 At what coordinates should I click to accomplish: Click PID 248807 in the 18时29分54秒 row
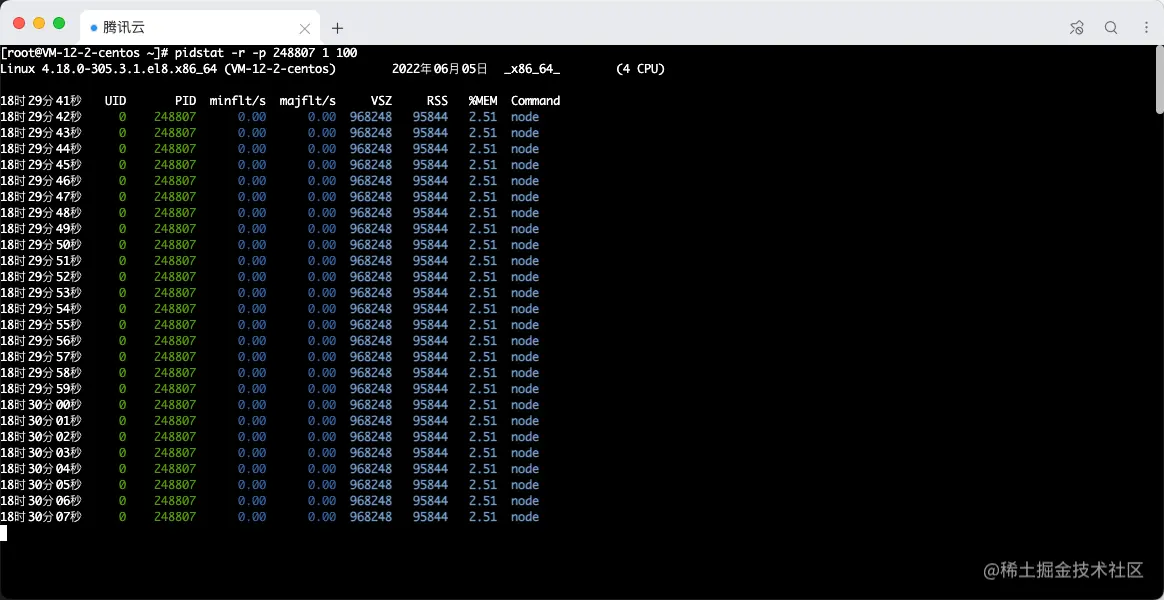(x=175, y=308)
